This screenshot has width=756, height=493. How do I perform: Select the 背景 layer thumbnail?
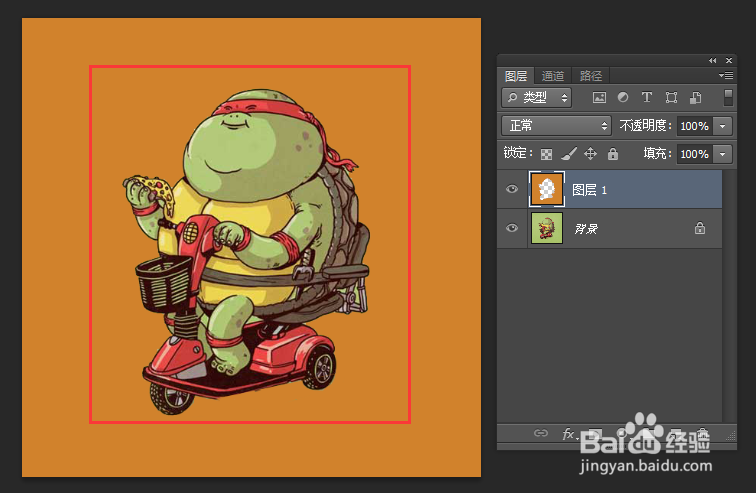(x=547, y=228)
